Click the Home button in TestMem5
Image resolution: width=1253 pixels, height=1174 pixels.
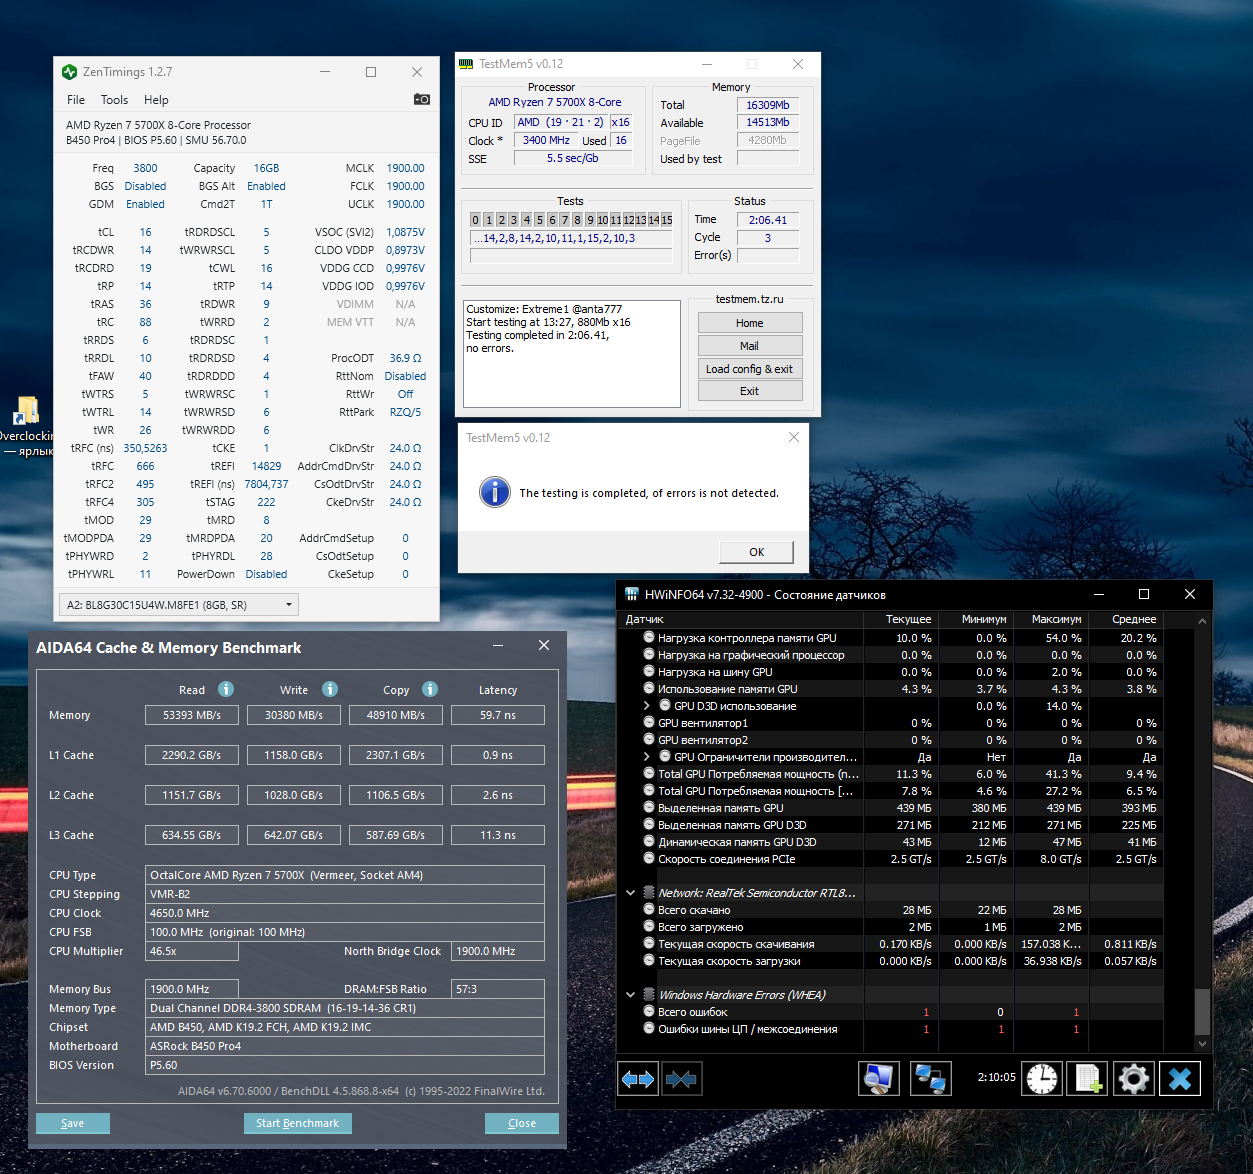coord(750,323)
